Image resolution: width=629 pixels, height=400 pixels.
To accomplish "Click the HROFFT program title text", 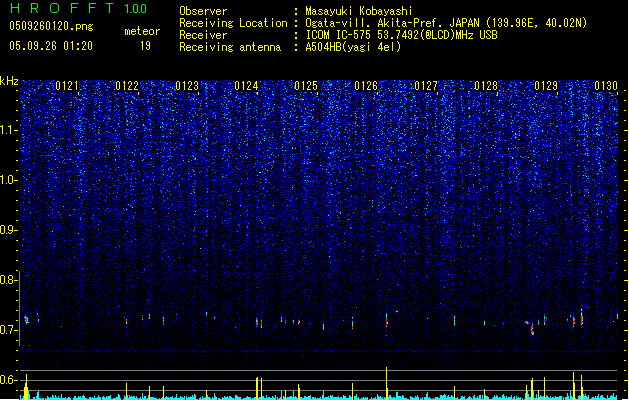I will click(62, 8).
